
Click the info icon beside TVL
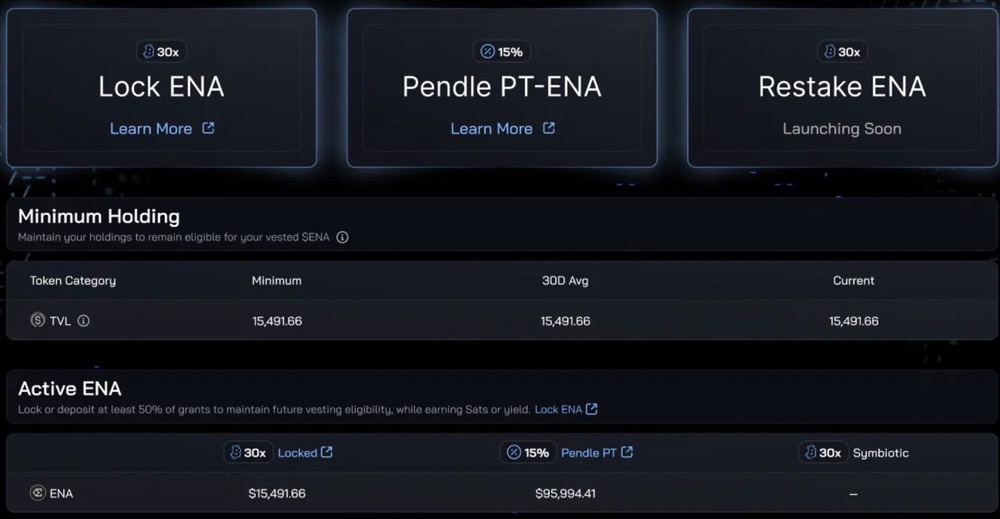[84, 321]
